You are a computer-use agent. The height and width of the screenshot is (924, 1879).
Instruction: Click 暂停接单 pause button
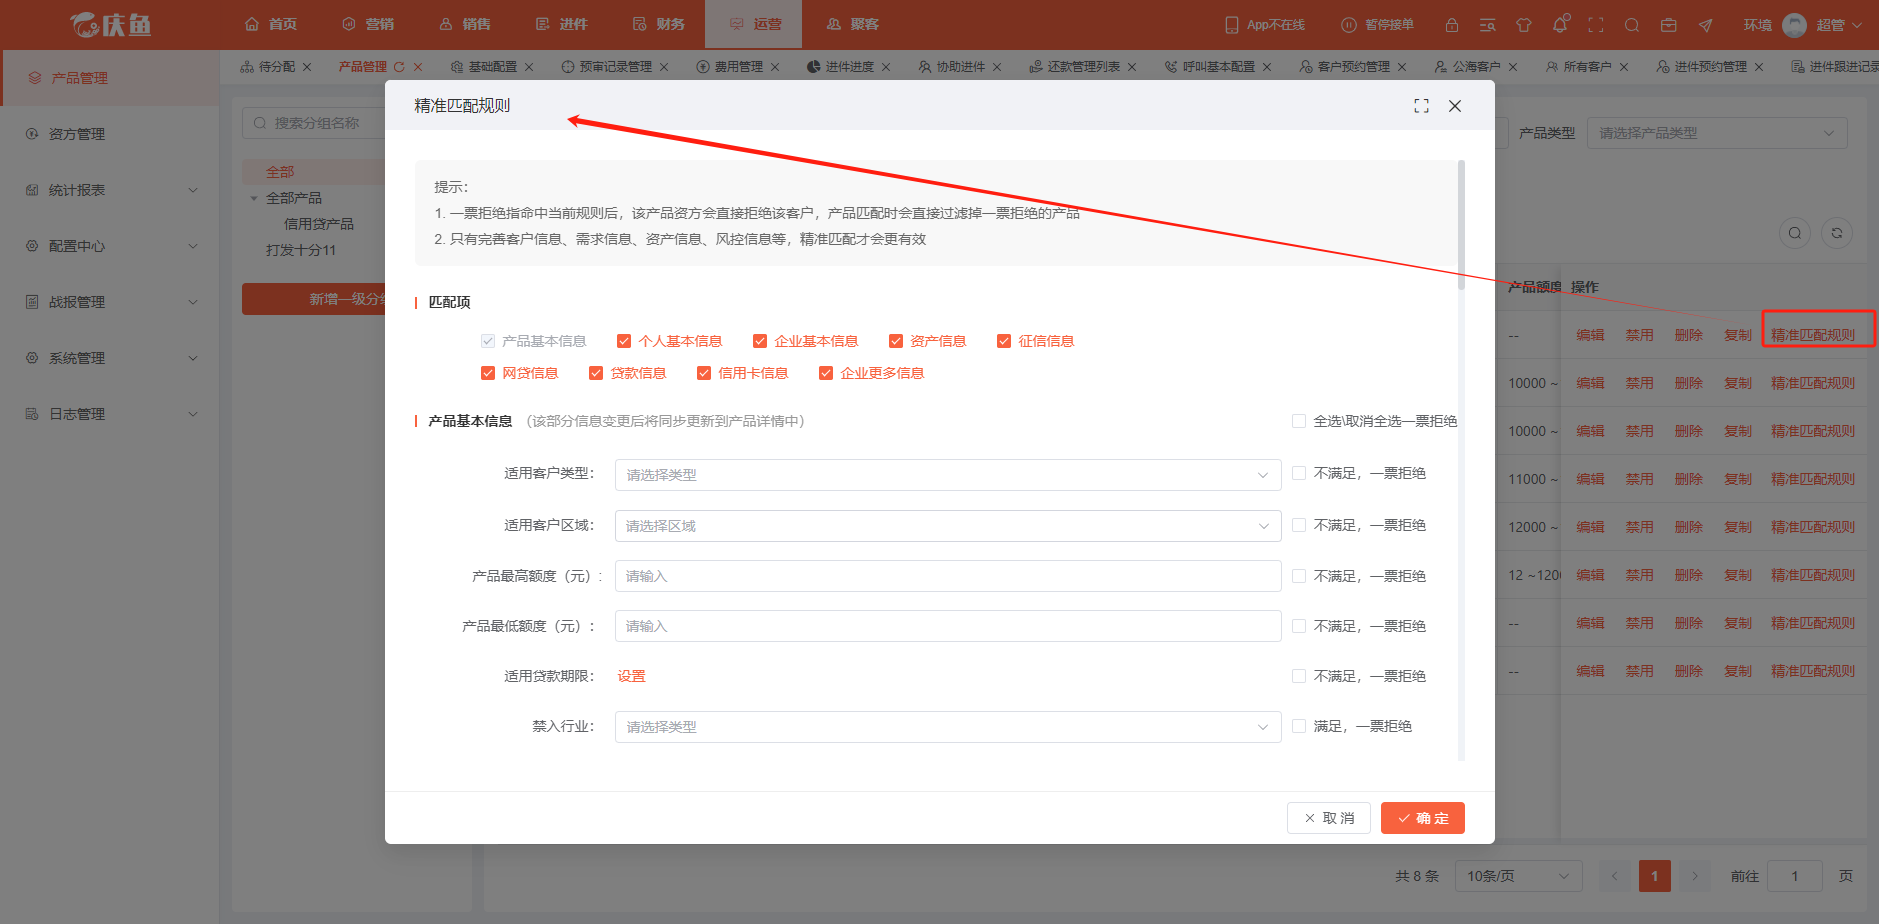(x=1377, y=25)
